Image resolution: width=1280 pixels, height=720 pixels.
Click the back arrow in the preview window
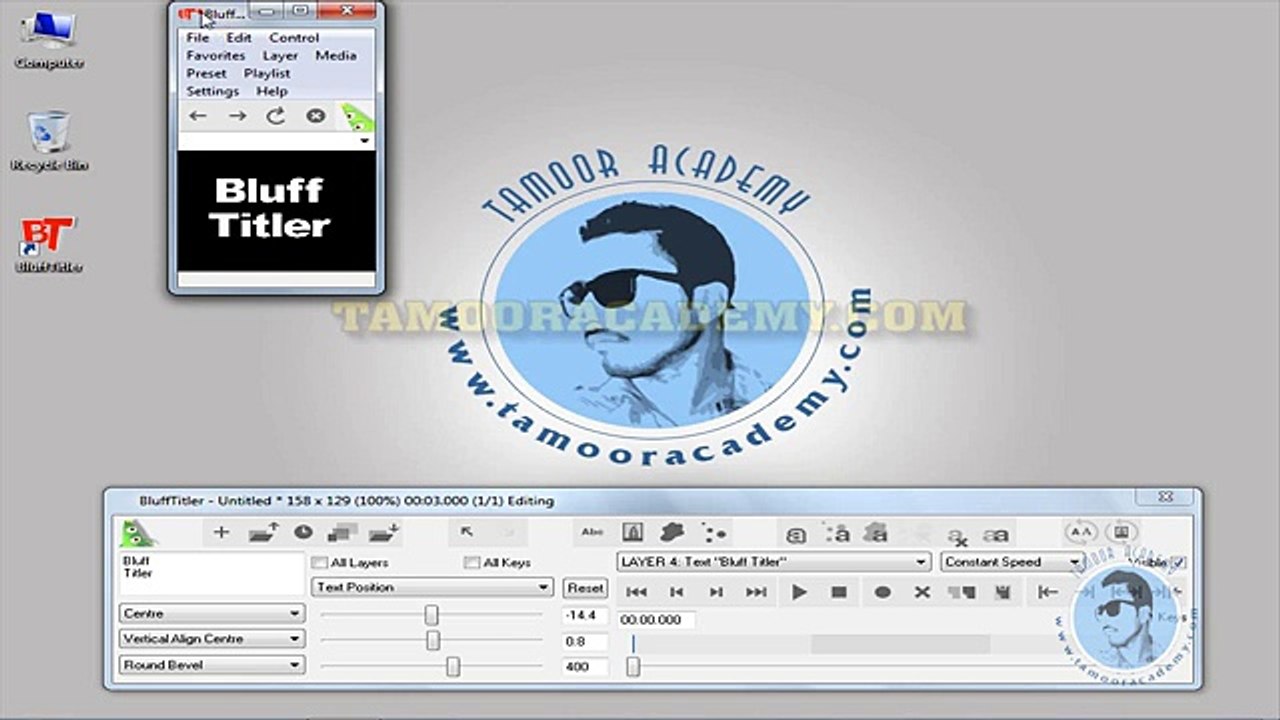coord(197,116)
